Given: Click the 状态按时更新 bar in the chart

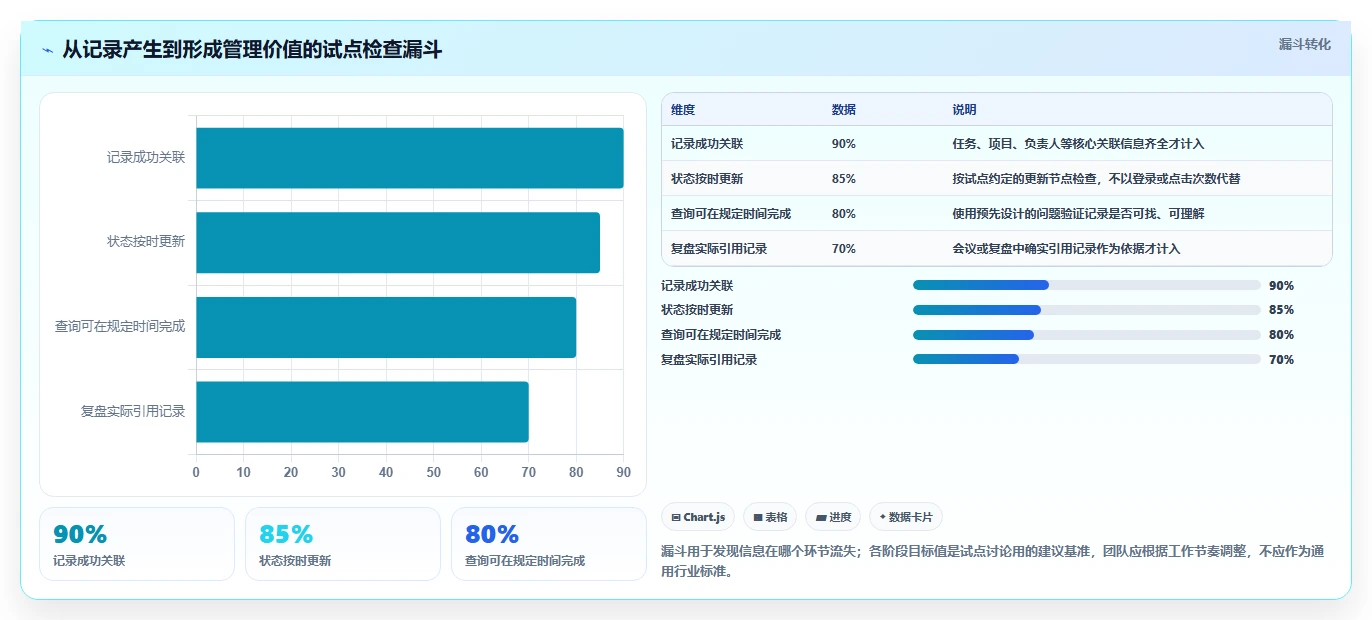Looking at the screenshot, I should (398, 242).
